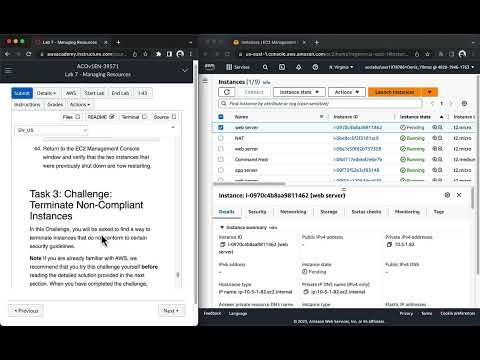Close the Lab 7 - Managing Resources tab
This screenshot has height=360, width=480.
(105, 42)
